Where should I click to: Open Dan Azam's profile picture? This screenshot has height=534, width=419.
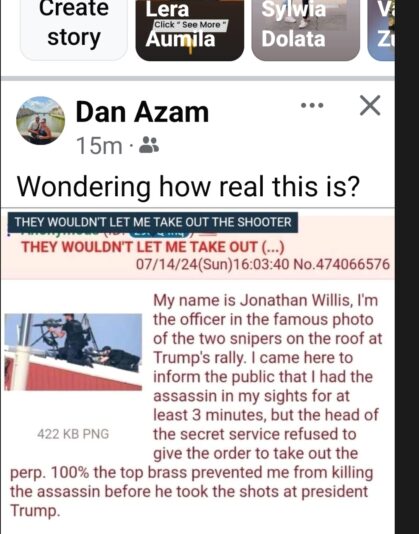(41, 120)
